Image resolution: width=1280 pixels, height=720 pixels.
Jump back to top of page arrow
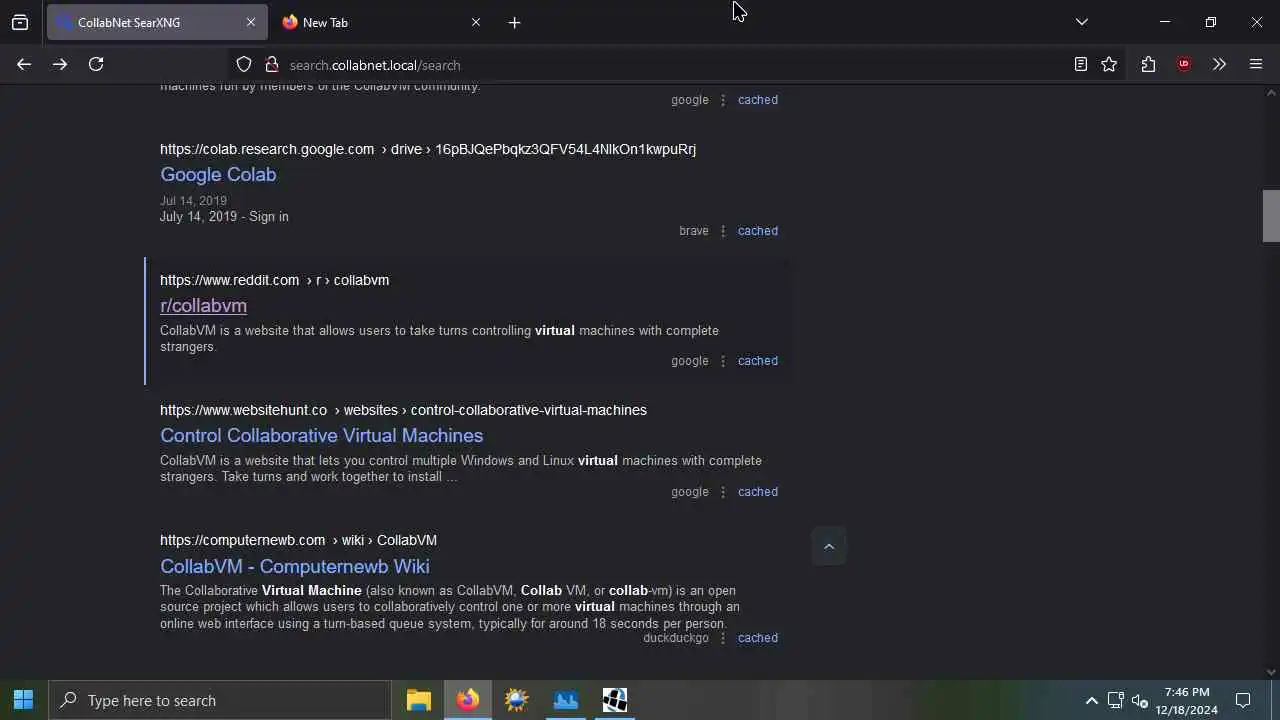pos(828,546)
